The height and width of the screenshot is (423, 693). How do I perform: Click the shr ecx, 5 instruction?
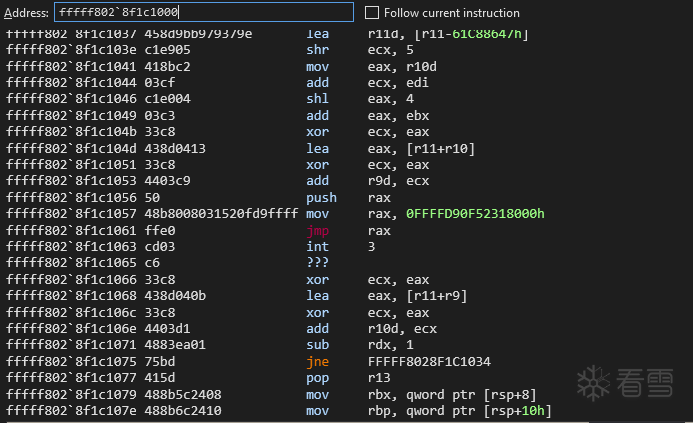pos(316,50)
